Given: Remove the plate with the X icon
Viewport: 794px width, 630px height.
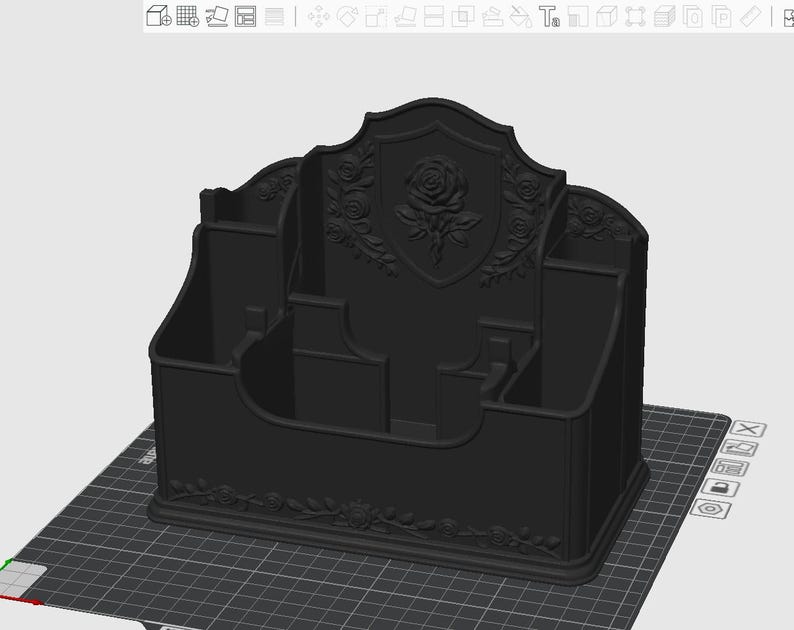Looking at the screenshot, I should coord(748,429).
